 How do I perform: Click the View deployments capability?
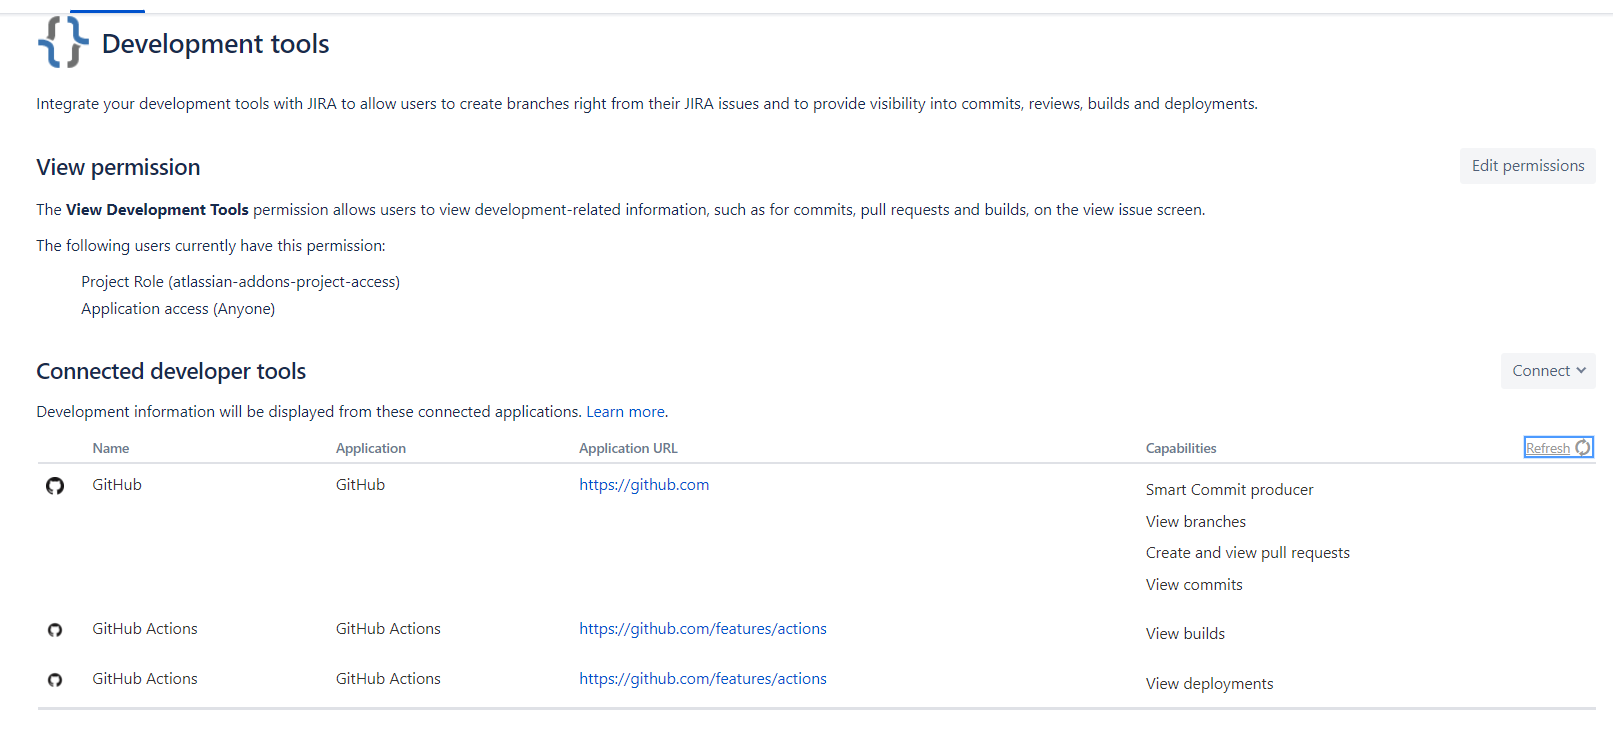click(x=1210, y=684)
